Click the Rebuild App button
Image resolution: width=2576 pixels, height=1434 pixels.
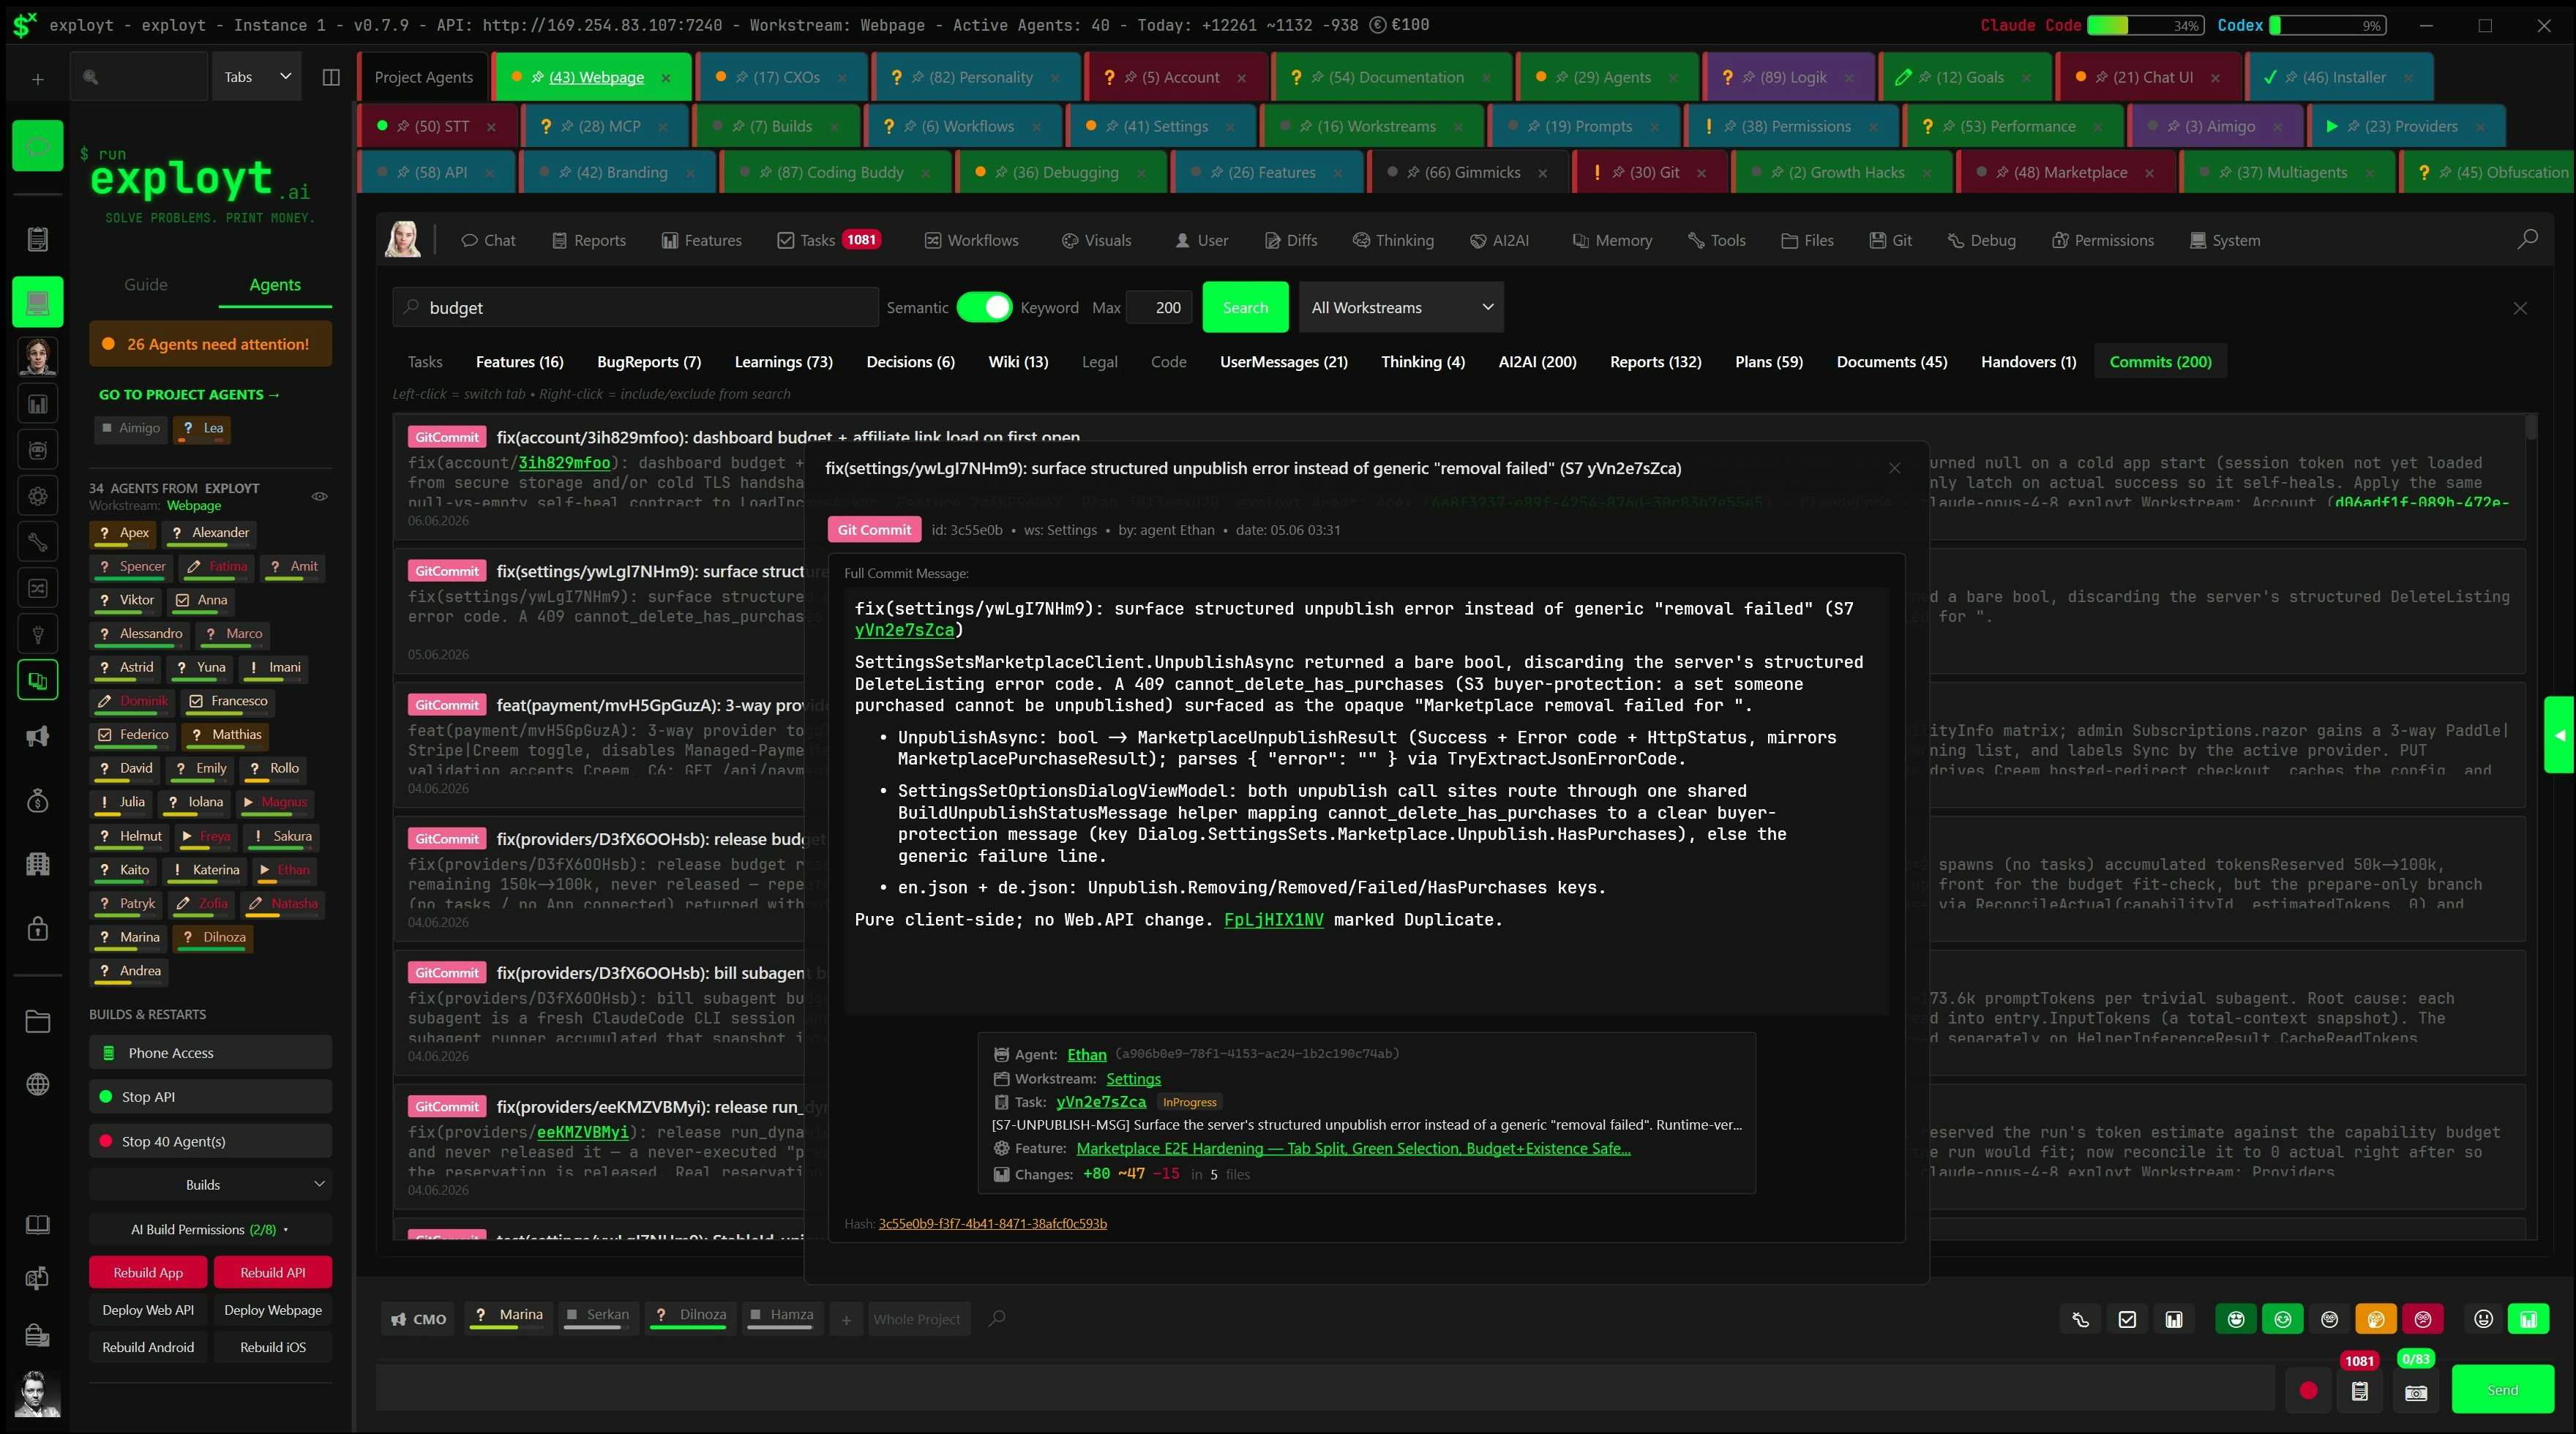pyautogui.click(x=148, y=1272)
